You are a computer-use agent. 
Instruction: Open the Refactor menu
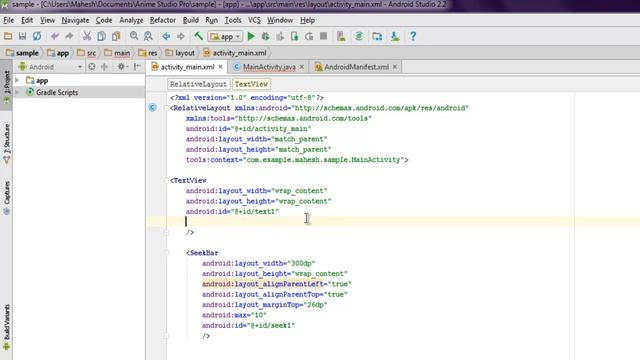pyautogui.click(x=162, y=20)
